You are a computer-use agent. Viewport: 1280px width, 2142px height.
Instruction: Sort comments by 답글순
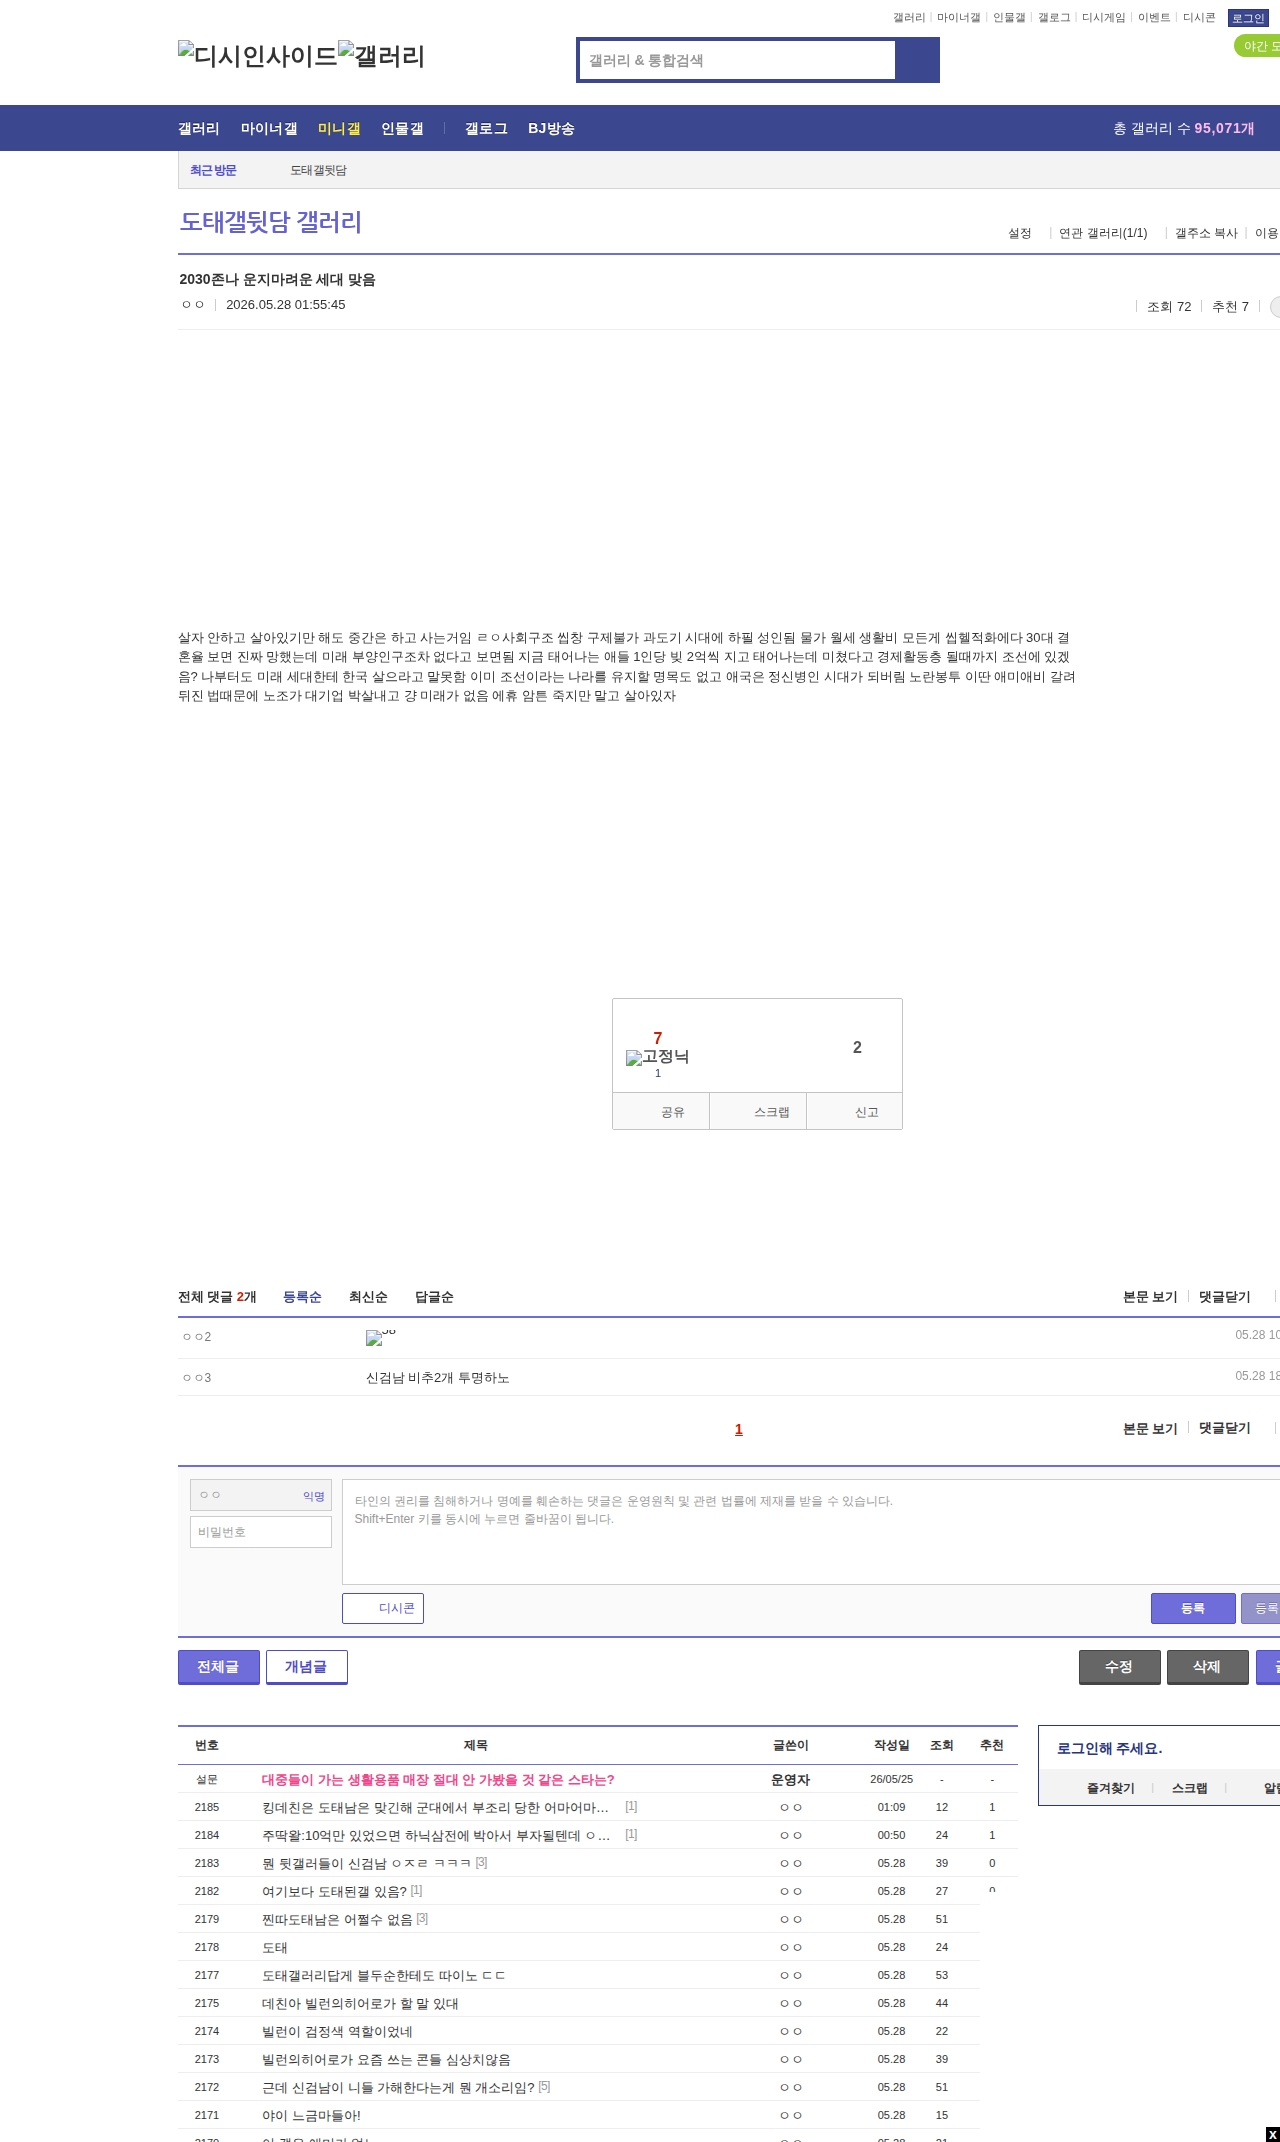[434, 1297]
